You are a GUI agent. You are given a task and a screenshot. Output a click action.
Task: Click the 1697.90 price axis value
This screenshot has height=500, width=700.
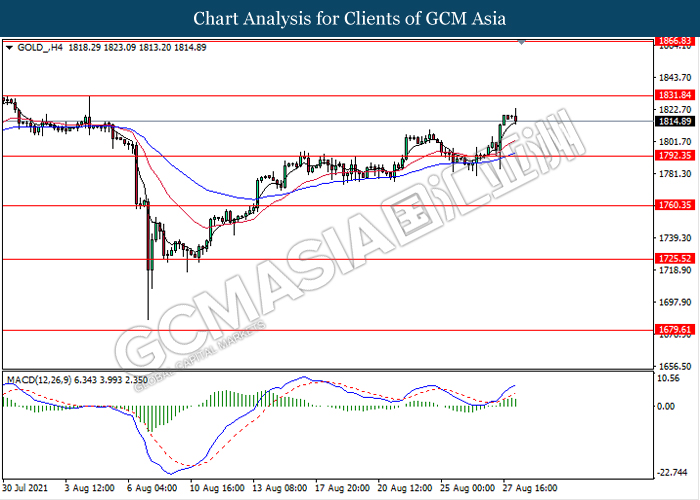click(675, 302)
